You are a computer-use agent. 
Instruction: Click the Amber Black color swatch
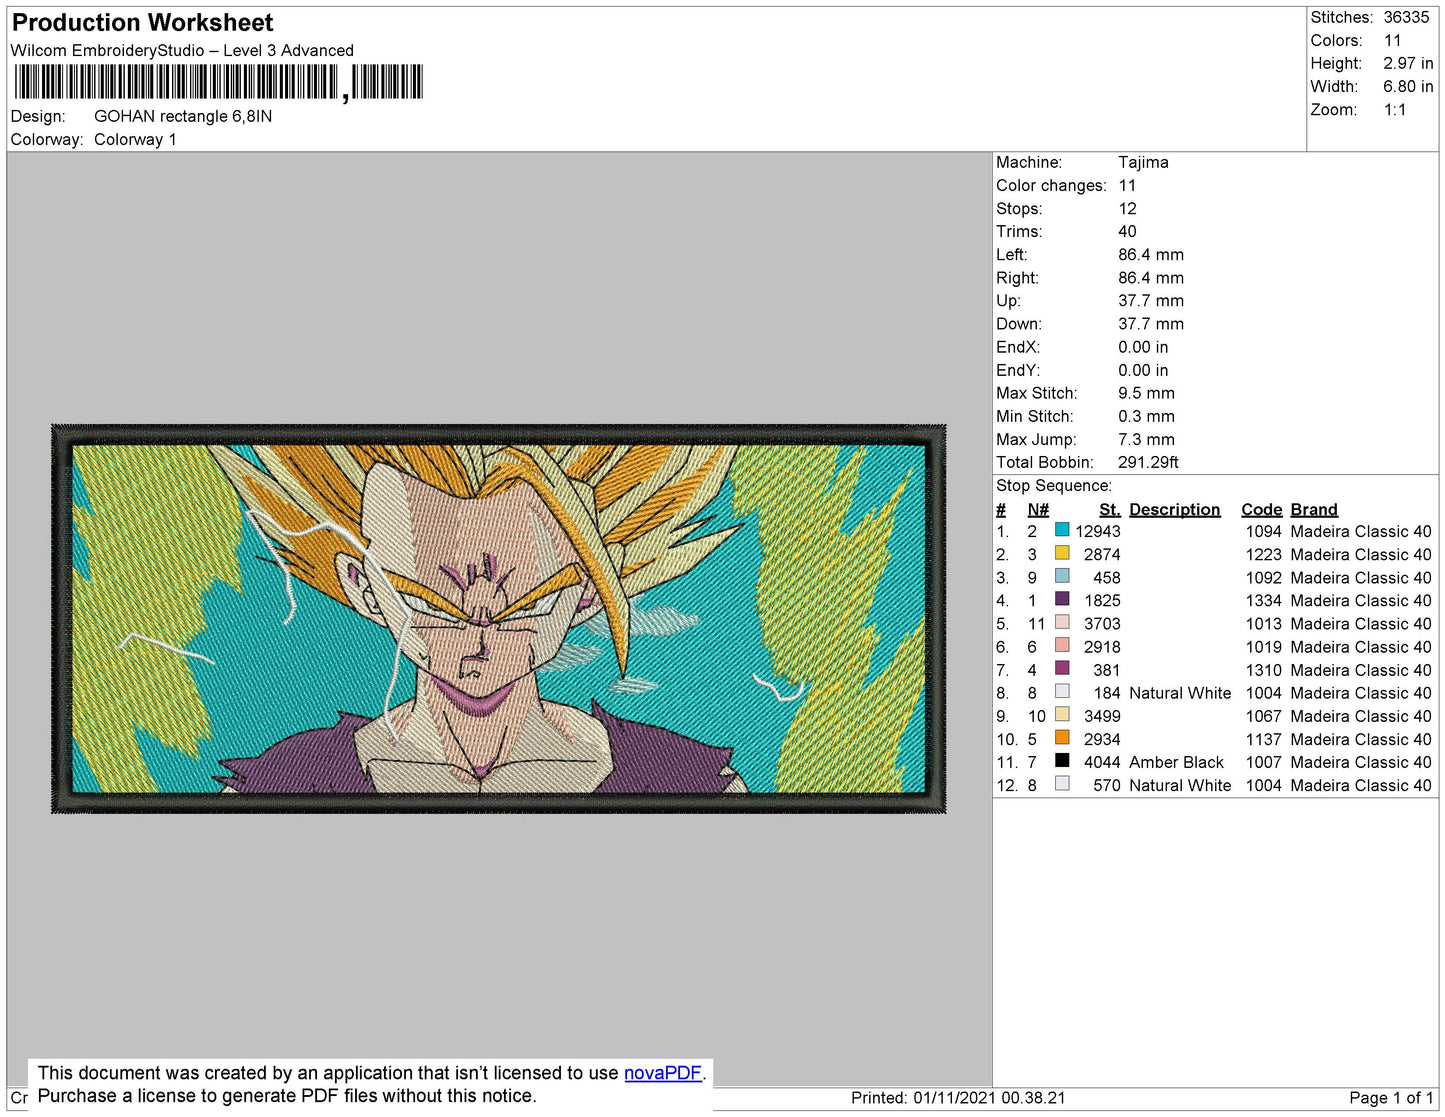click(1062, 761)
